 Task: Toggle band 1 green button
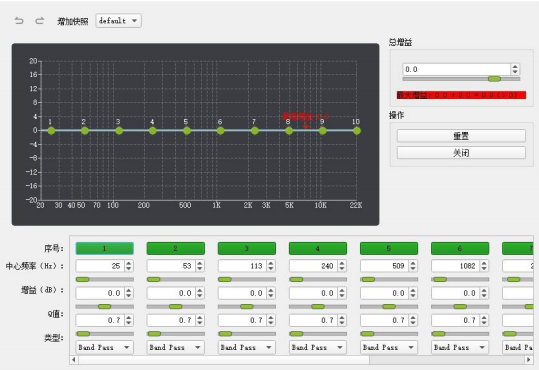click(x=104, y=248)
